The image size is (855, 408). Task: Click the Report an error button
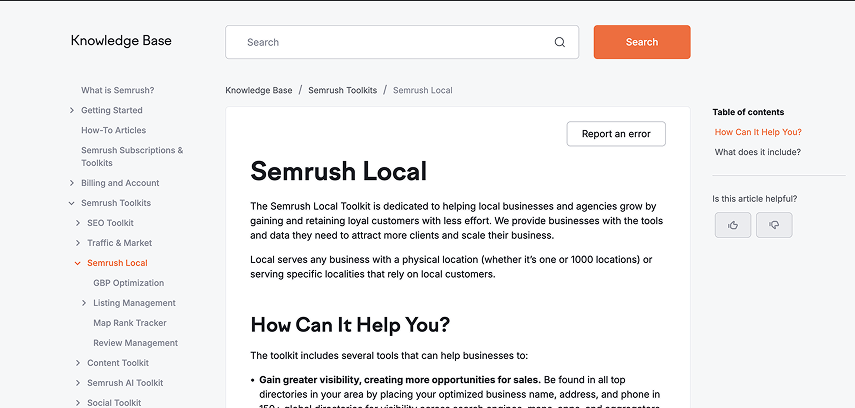(616, 134)
